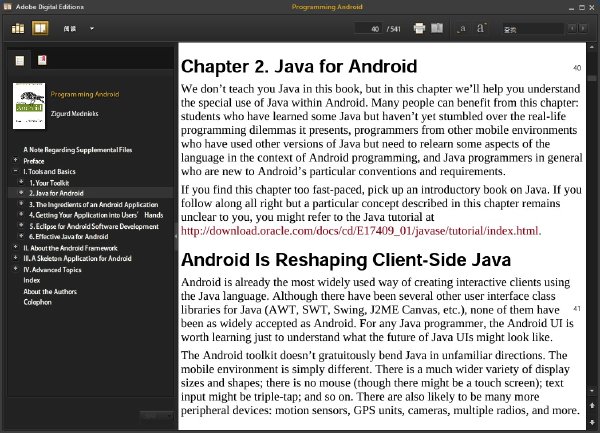Collapse the side panel via divider arrow
The height and width of the screenshot is (433, 600).
(x=176, y=236)
